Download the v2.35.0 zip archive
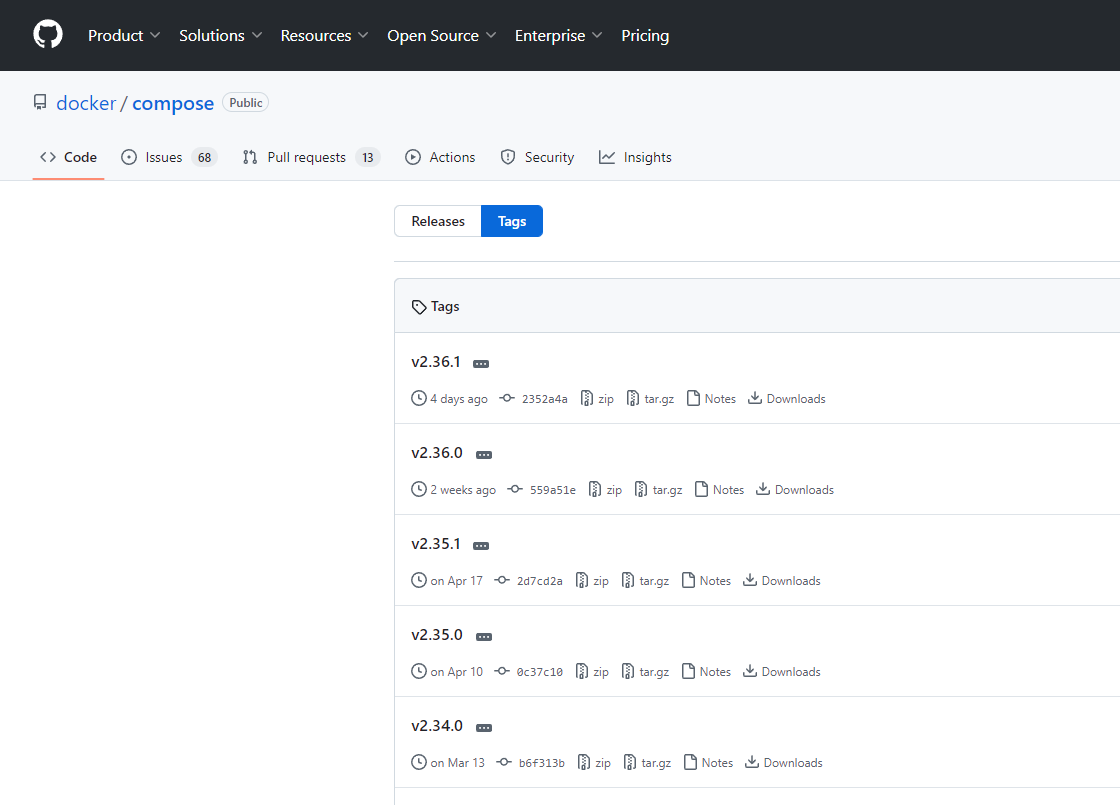The width and height of the screenshot is (1120, 805). [x=592, y=671]
